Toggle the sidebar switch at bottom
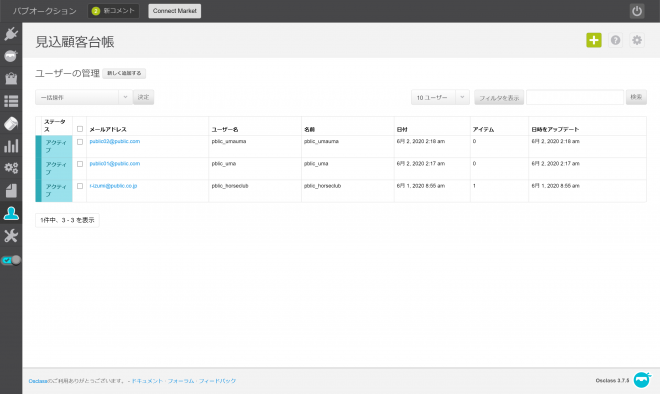 (11, 260)
